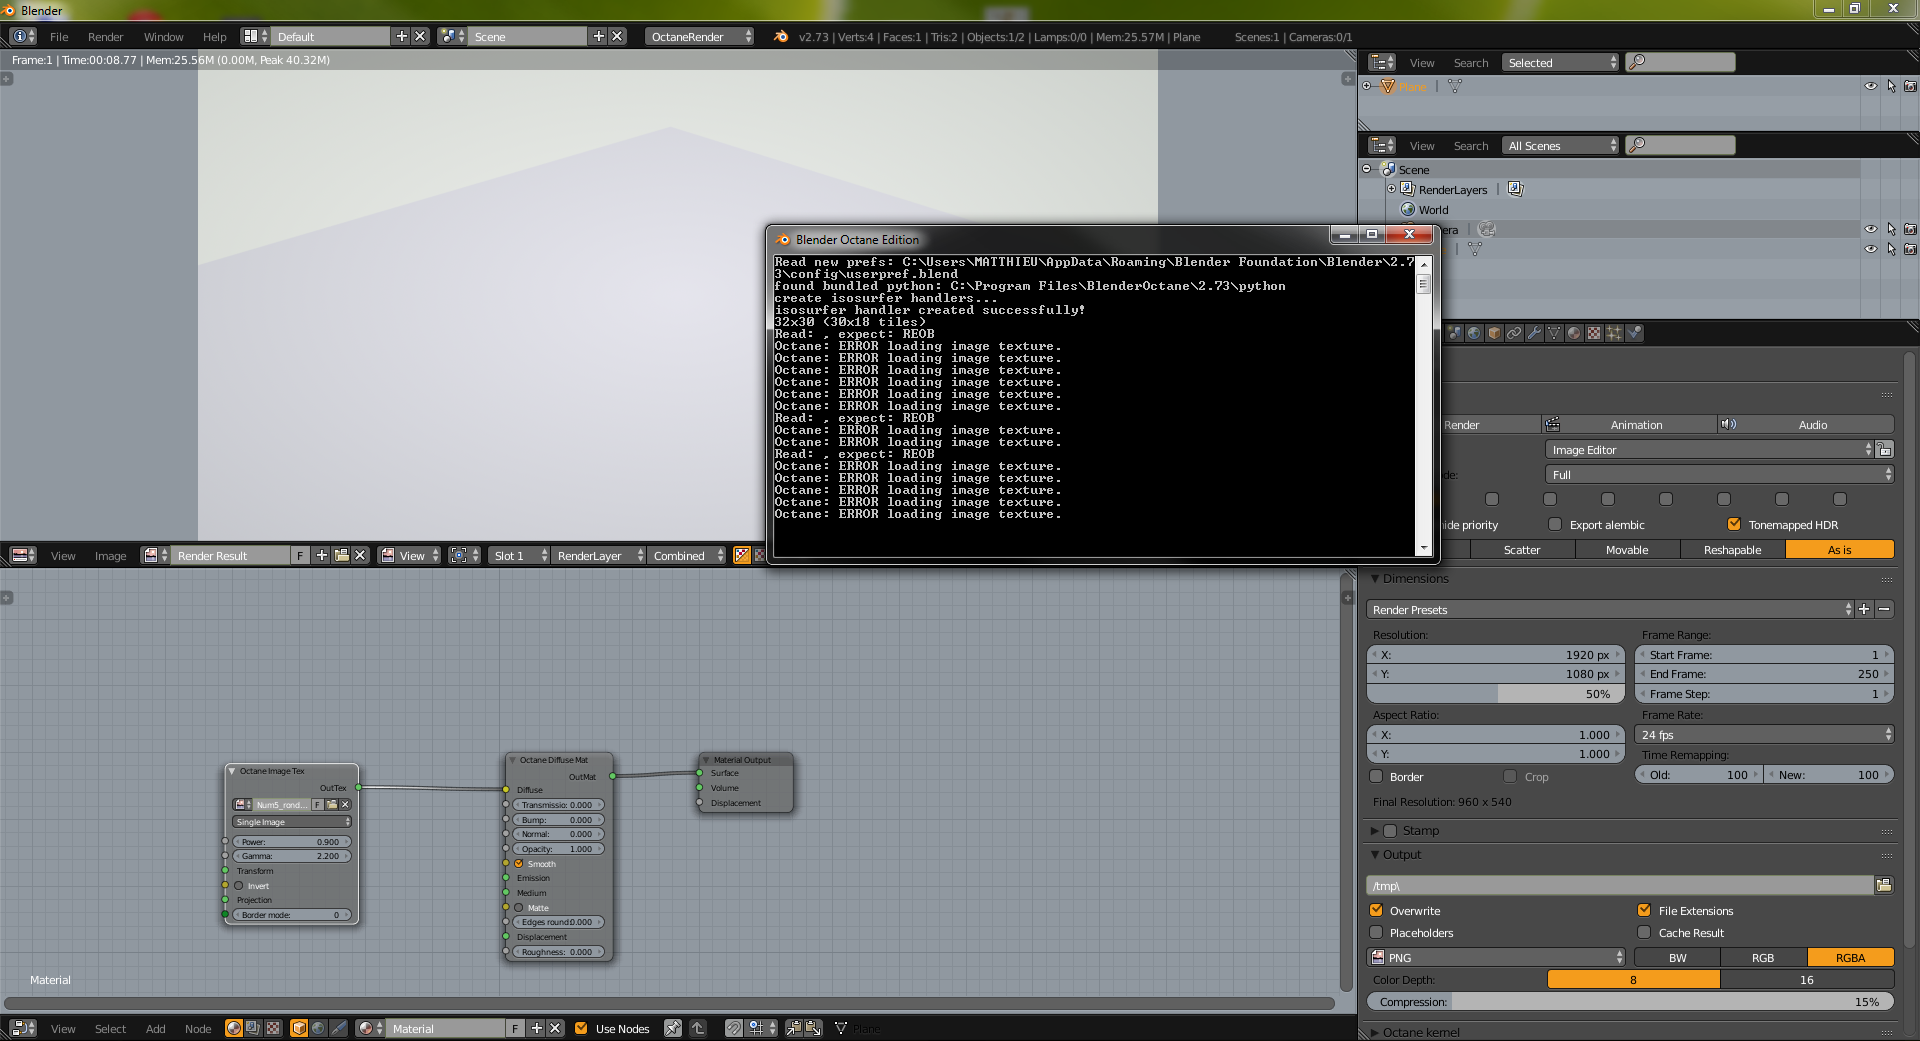Click the orange Plane mesh icon
The width and height of the screenshot is (1920, 1041).
tap(1387, 87)
